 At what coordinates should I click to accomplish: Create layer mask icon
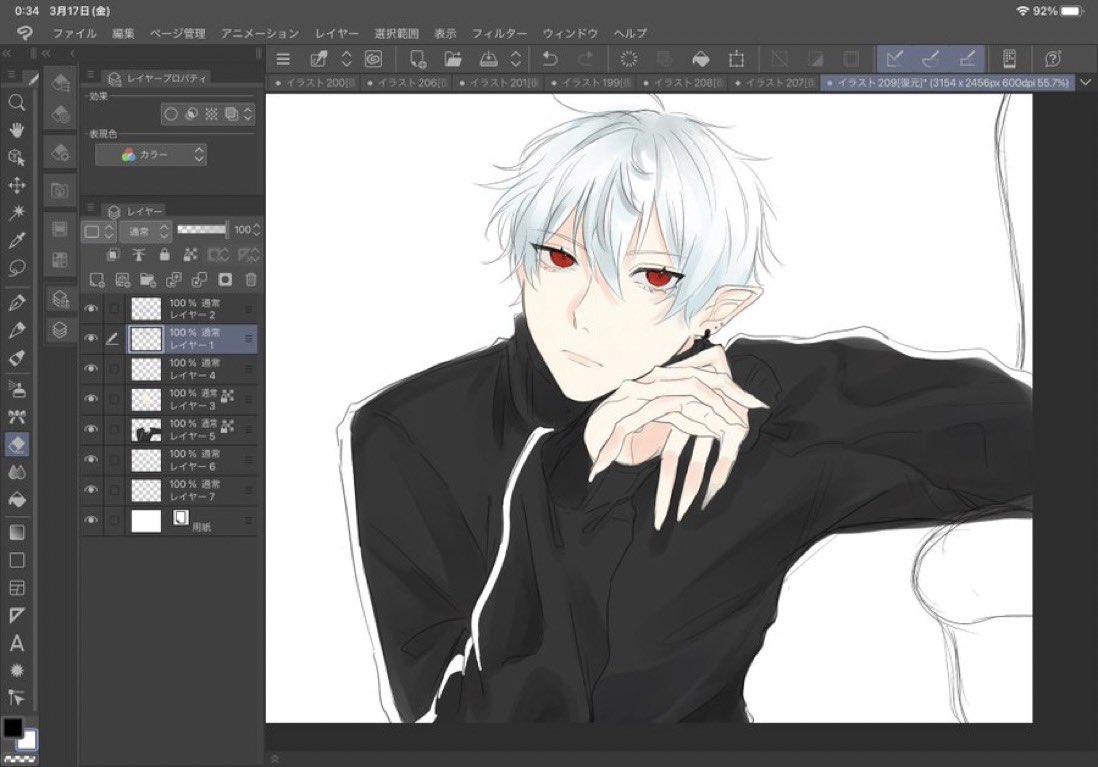coord(225,280)
